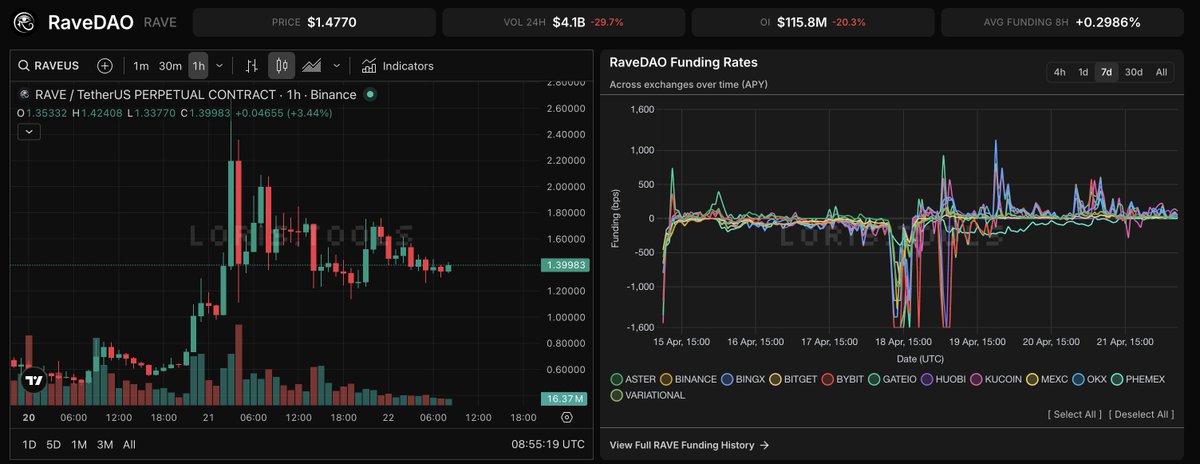Collapse the legend with chevron below OHLC
Viewport: 1200px width, 464px height.
pyautogui.click(x=29, y=132)
